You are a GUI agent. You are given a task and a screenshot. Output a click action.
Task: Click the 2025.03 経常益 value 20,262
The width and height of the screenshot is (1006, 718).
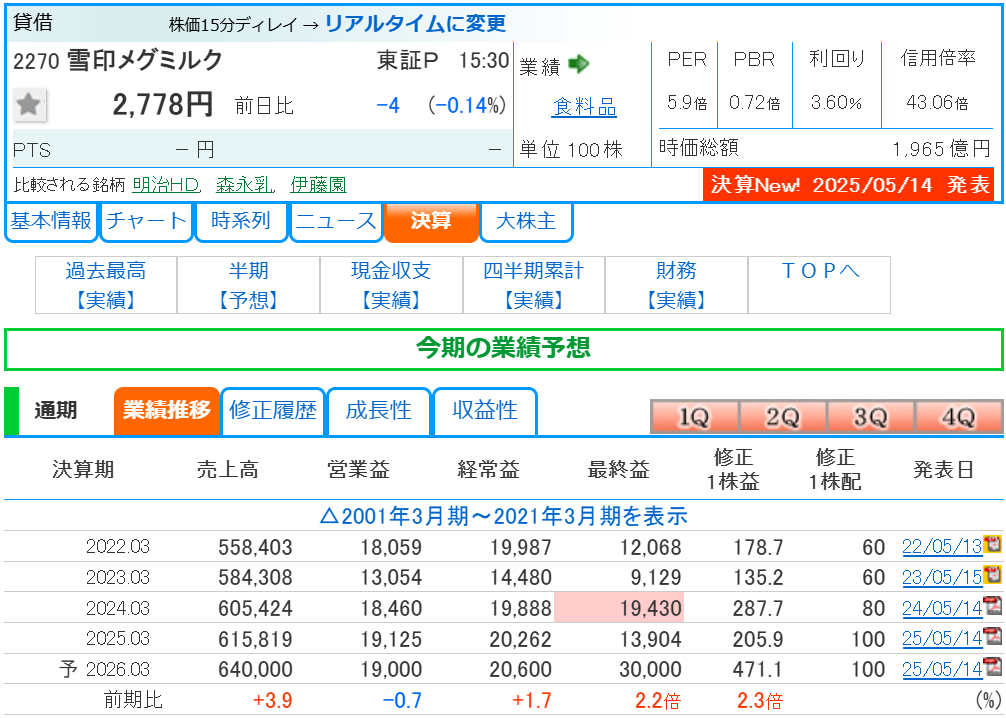tap(521, 640)
